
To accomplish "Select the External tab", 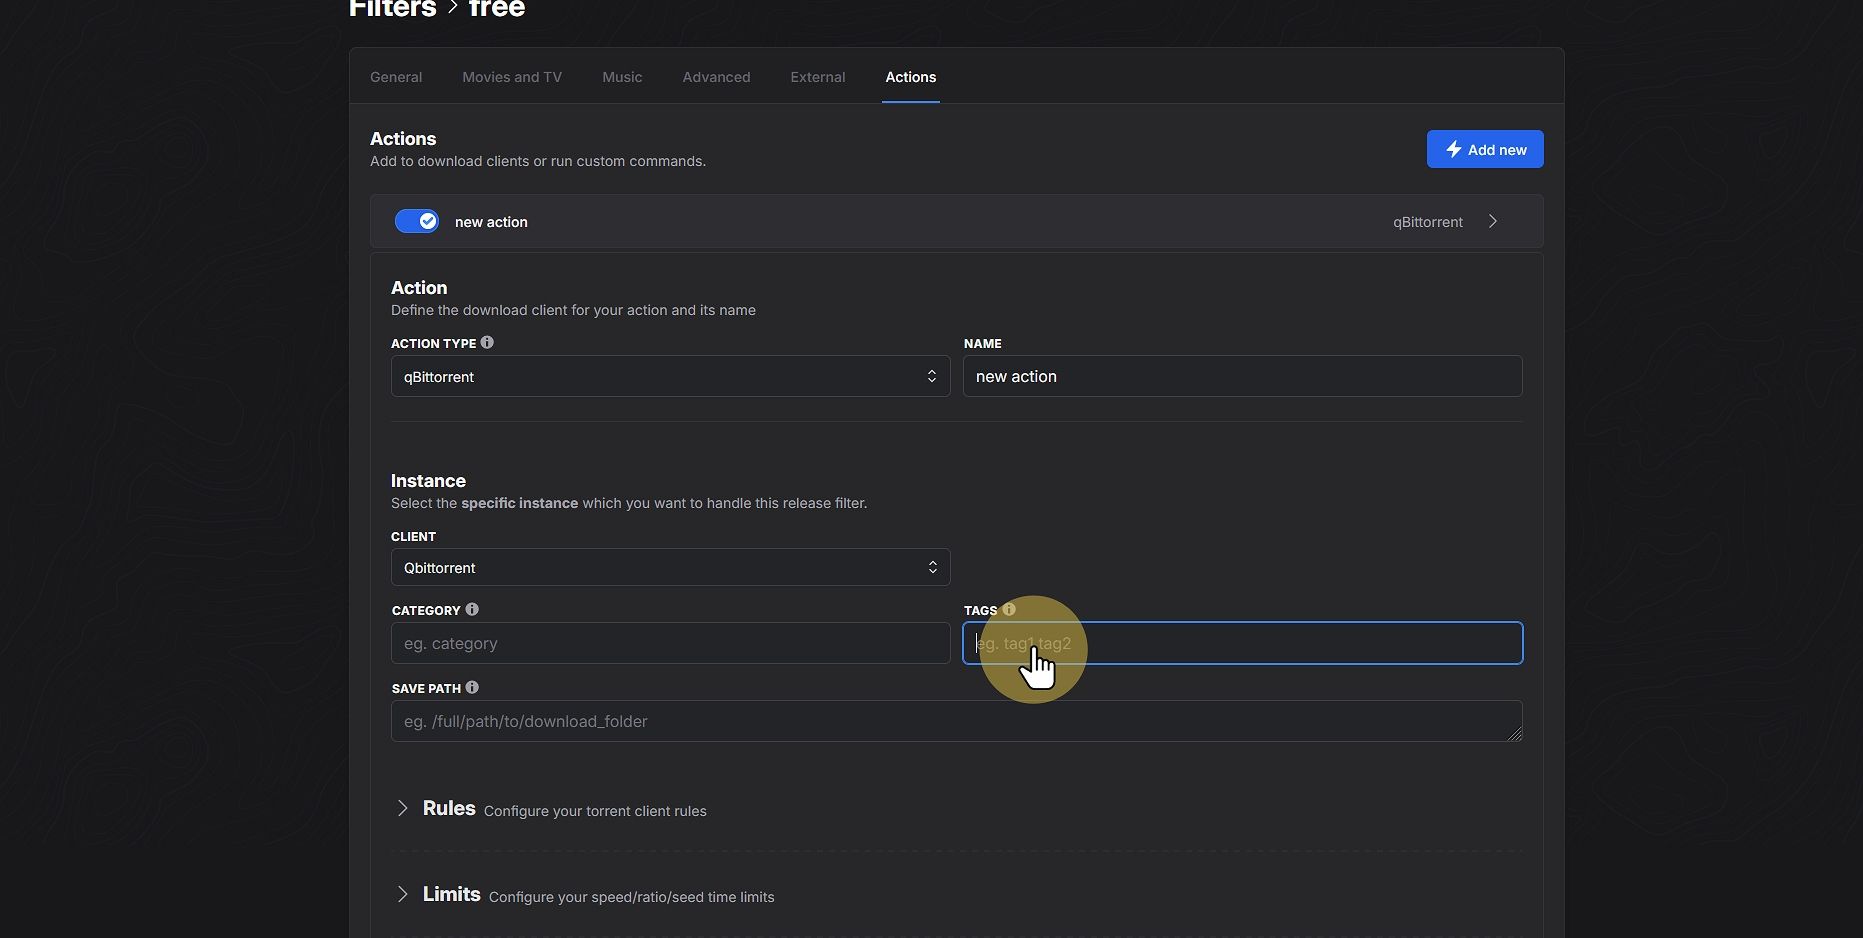I will [x=818, y=77].
